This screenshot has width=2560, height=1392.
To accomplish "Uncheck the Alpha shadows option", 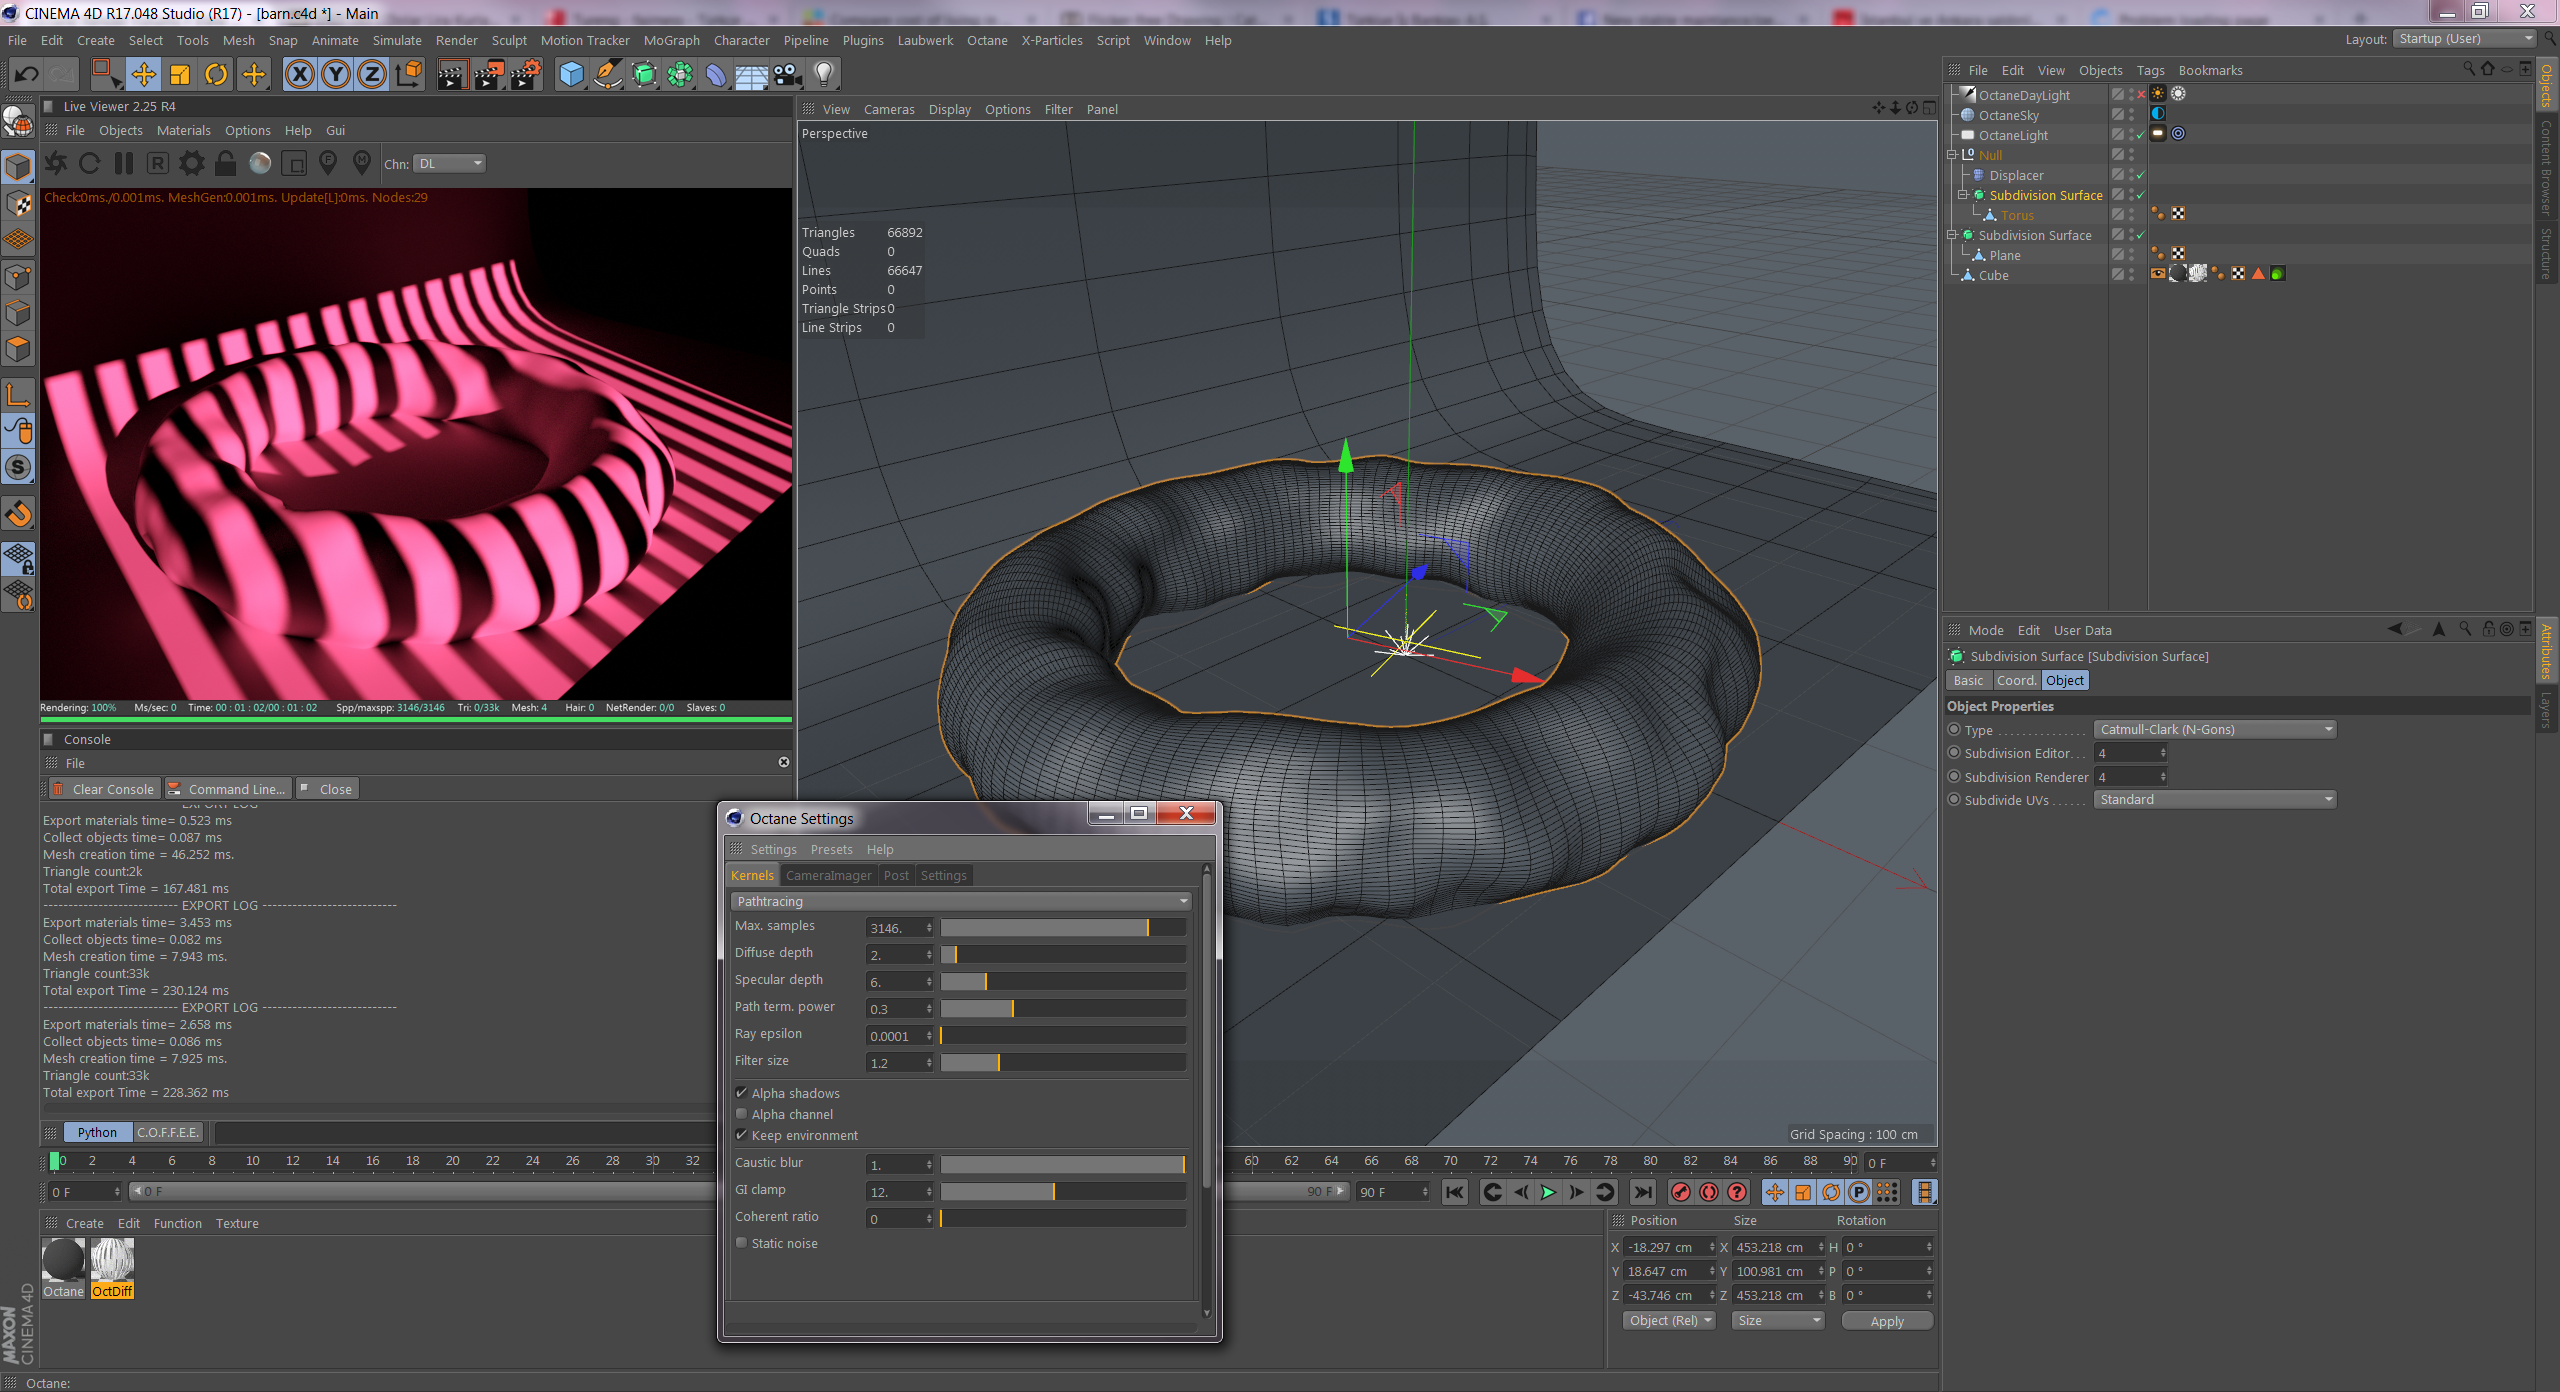I will (742, 1093).
